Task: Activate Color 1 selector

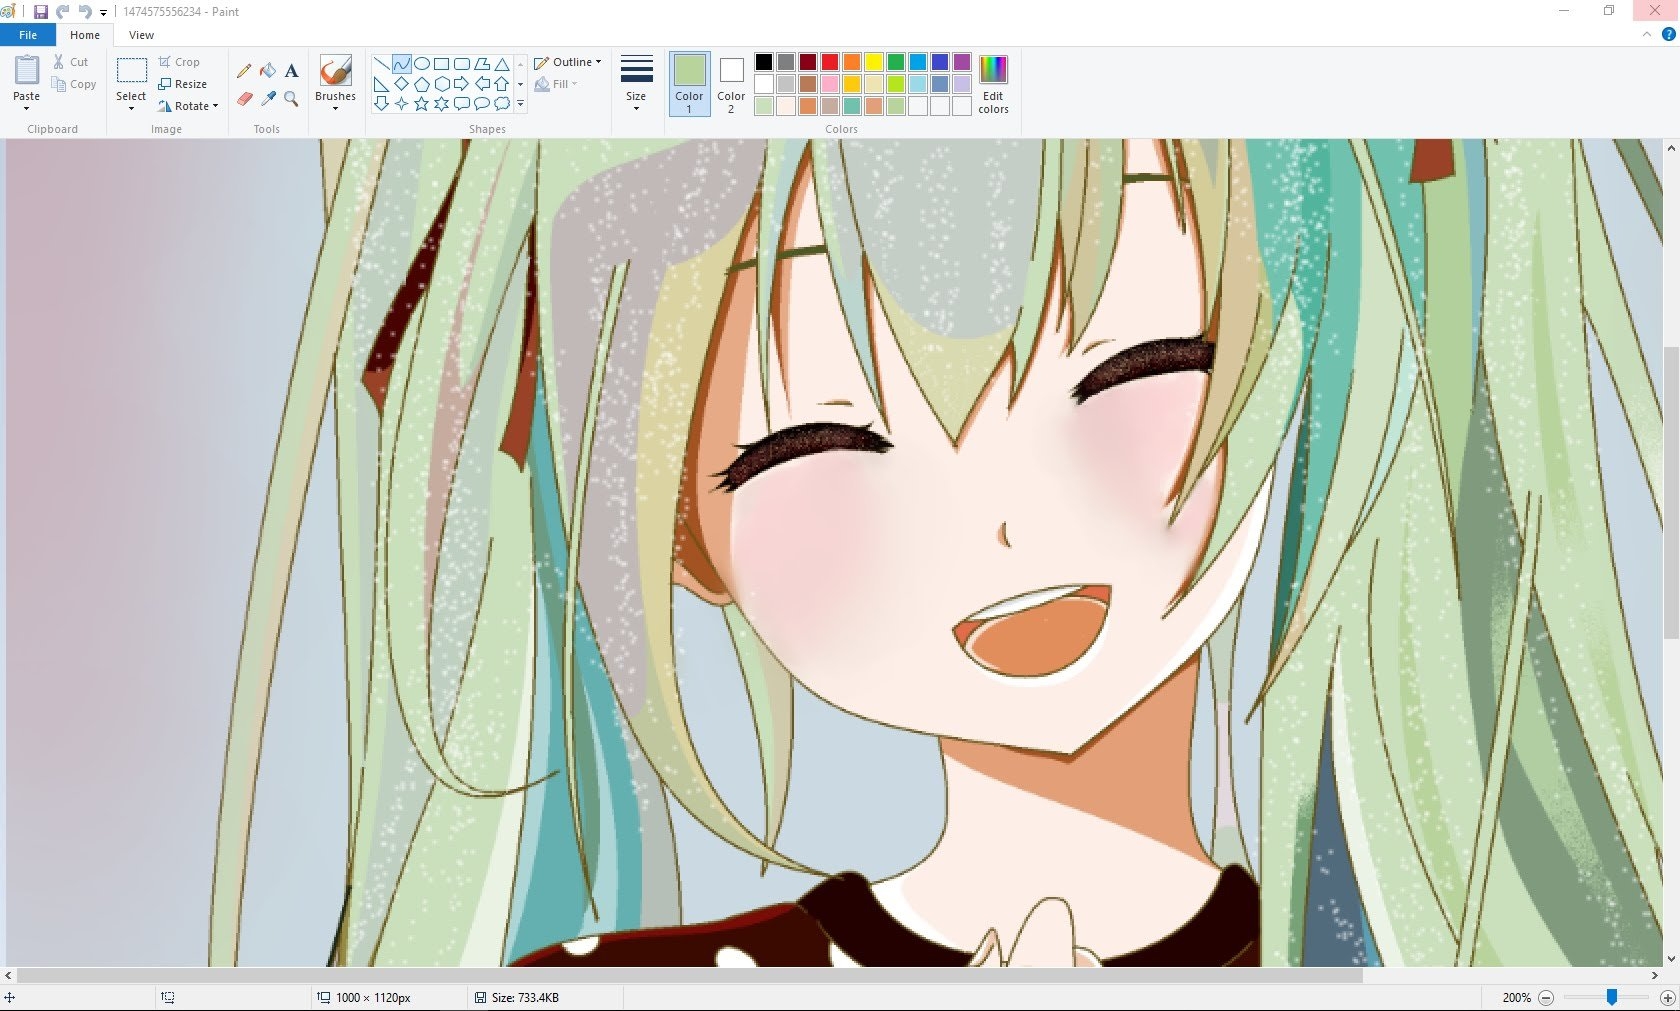Action: point(689,83)
